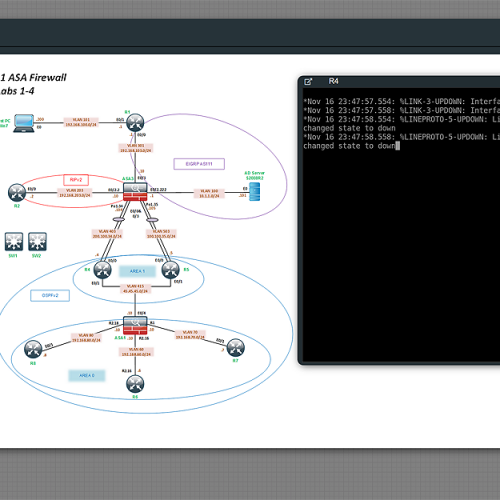This screenshot has width=500, height=500.
Task: Click the AD Server icon
Action: pos(255,191)
